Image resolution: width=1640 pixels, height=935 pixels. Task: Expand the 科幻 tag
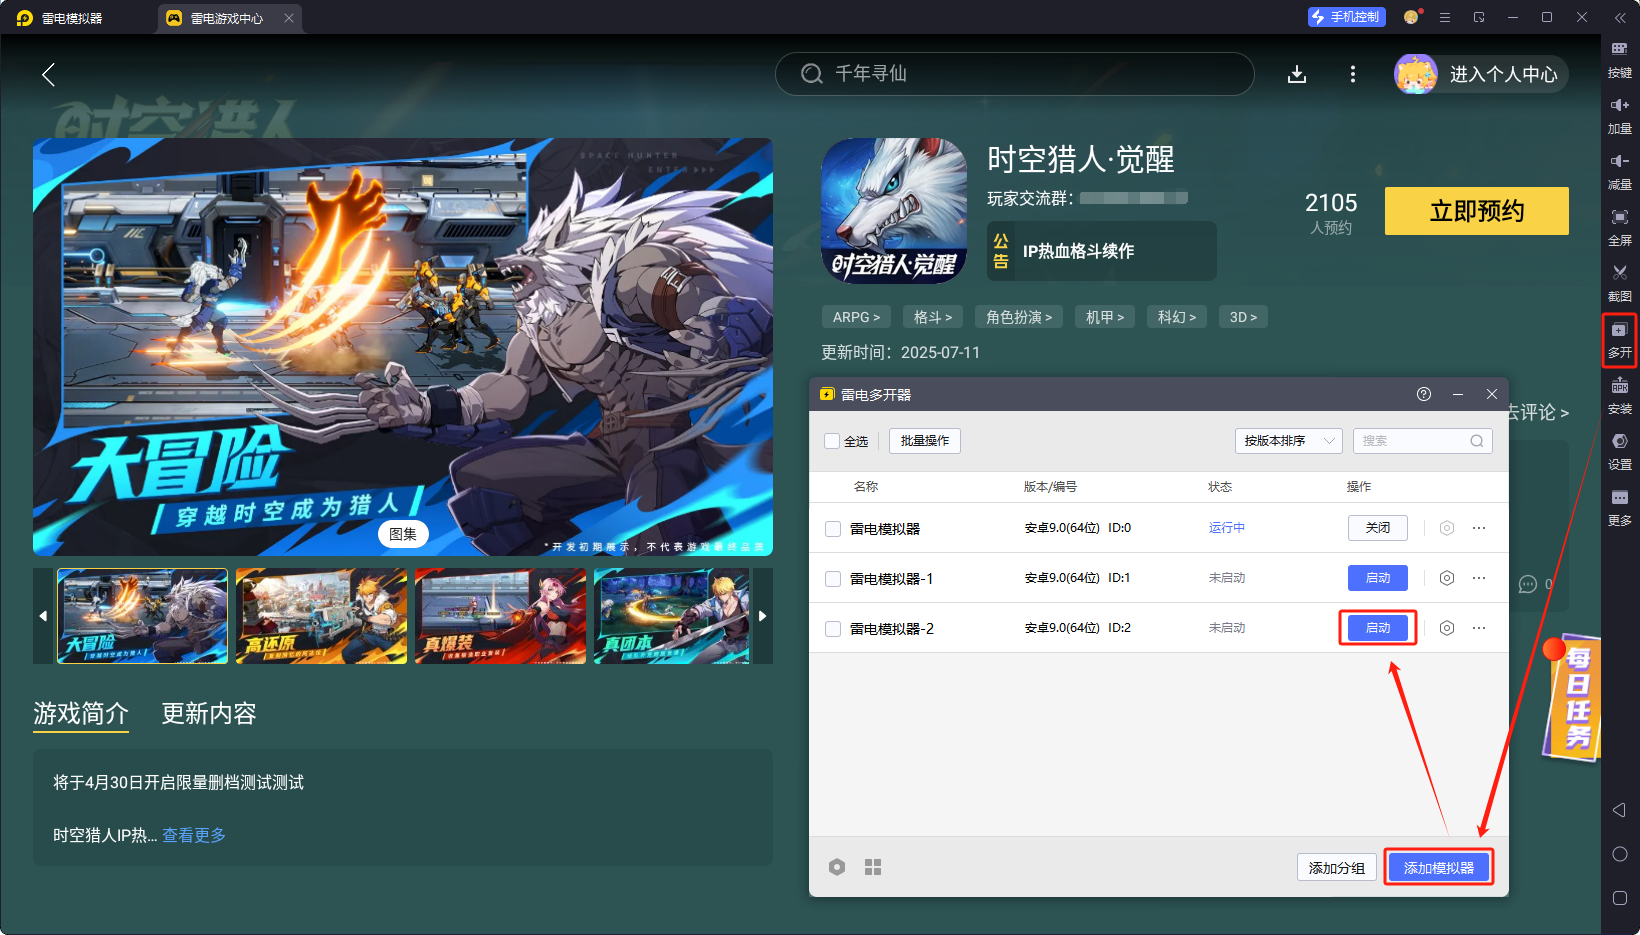point(1177,317)
